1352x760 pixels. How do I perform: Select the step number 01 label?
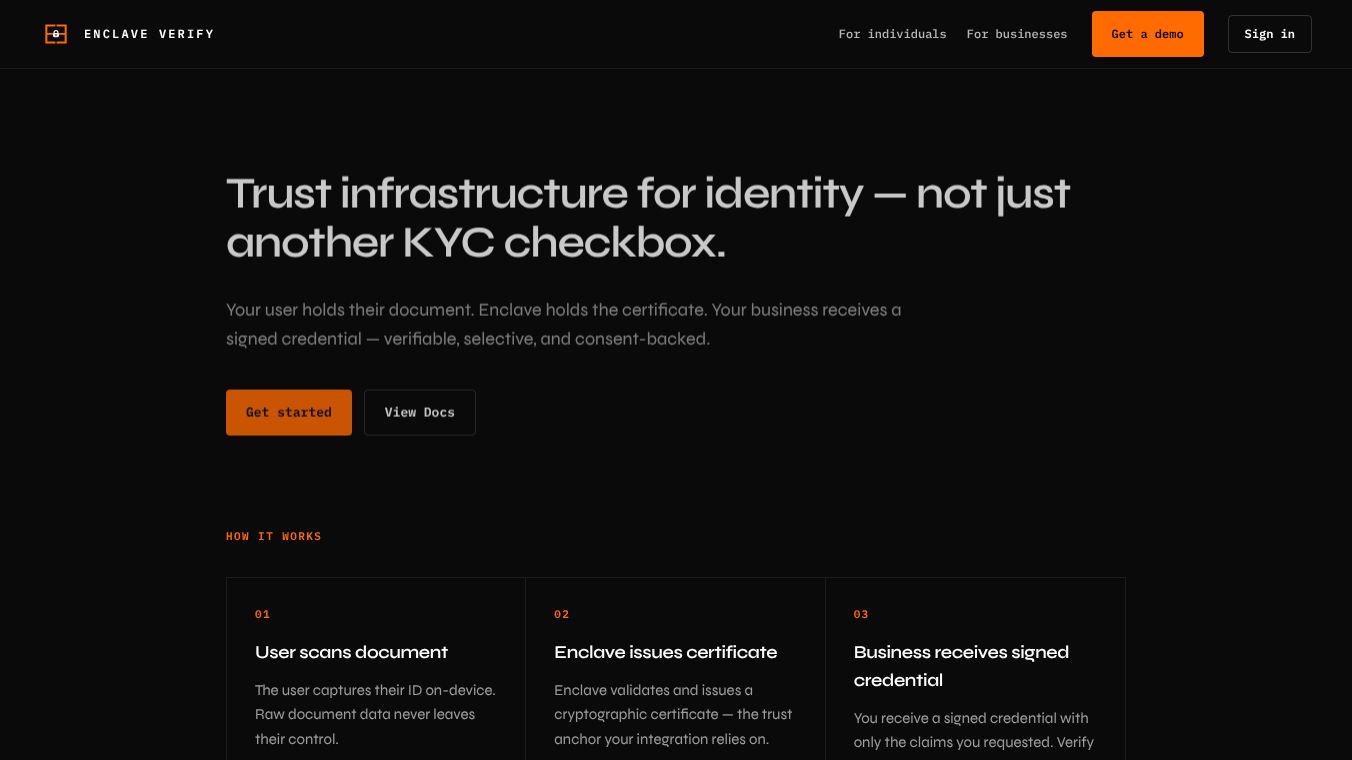[x=263, y=614]
